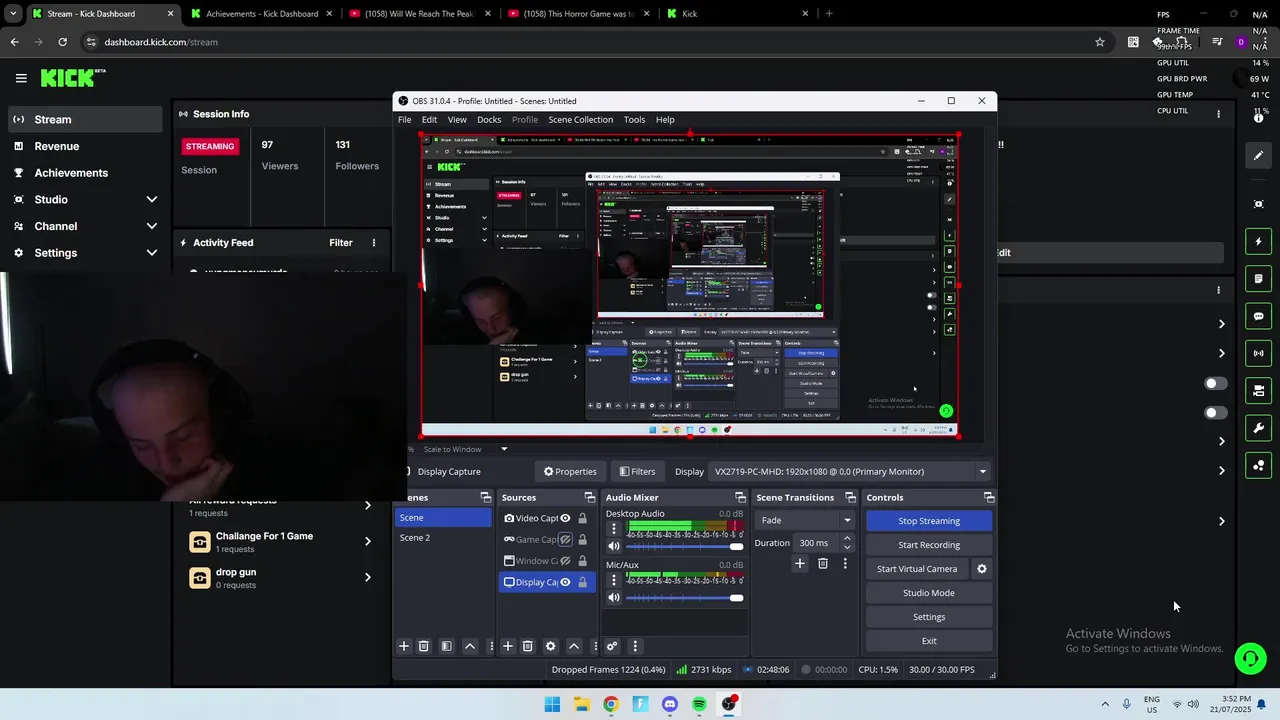Image resolution: width=1280 pixels, height=720 pixels.
Task: Open Activity Feed three-dot menu
Action: [374, 243]
